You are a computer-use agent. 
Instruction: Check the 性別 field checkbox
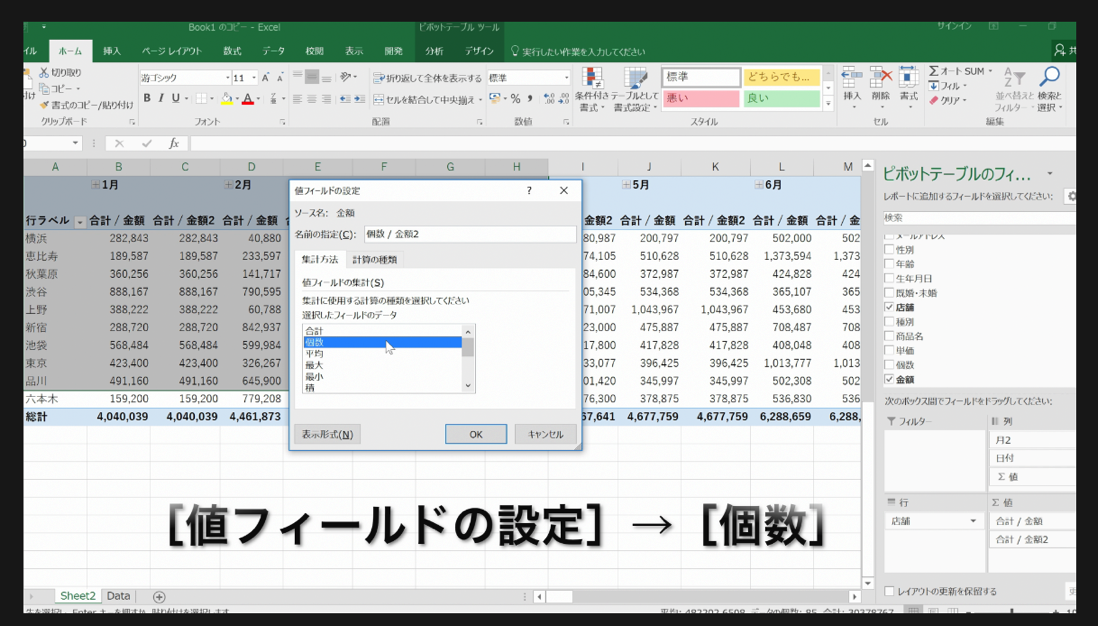click(x=889, y=249)
